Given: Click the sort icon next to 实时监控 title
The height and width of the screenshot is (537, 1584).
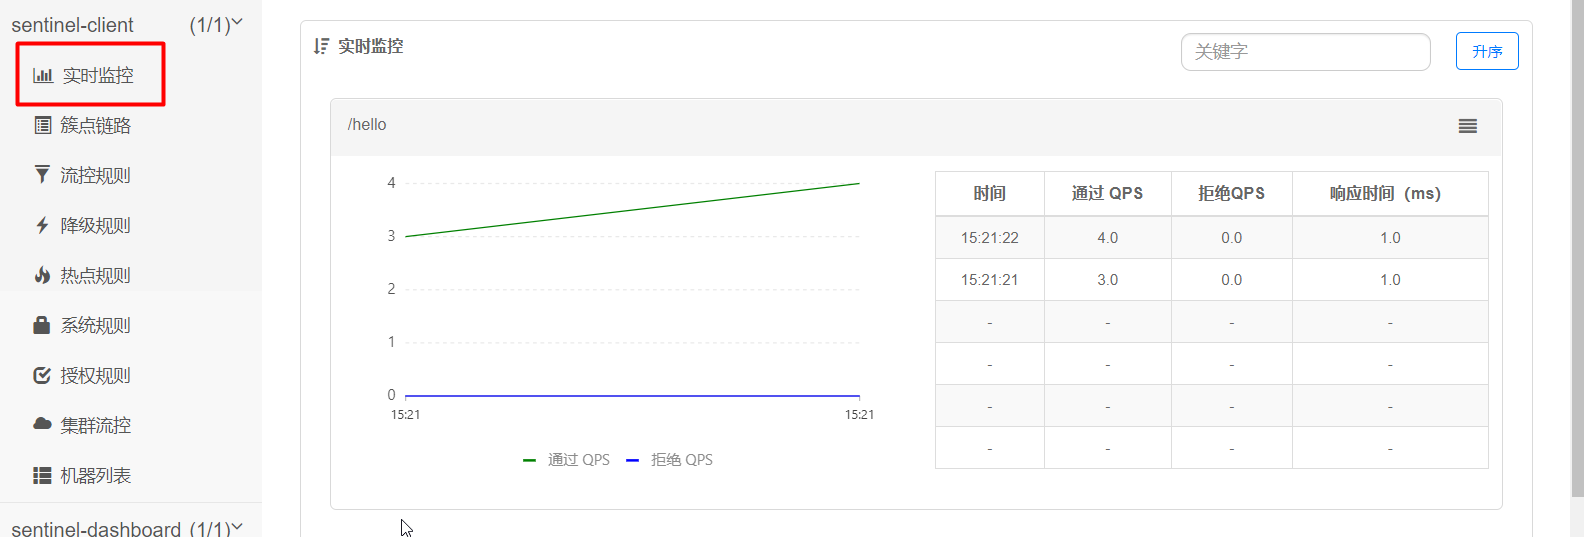Looking at the screenshot, I should point(321,46).
